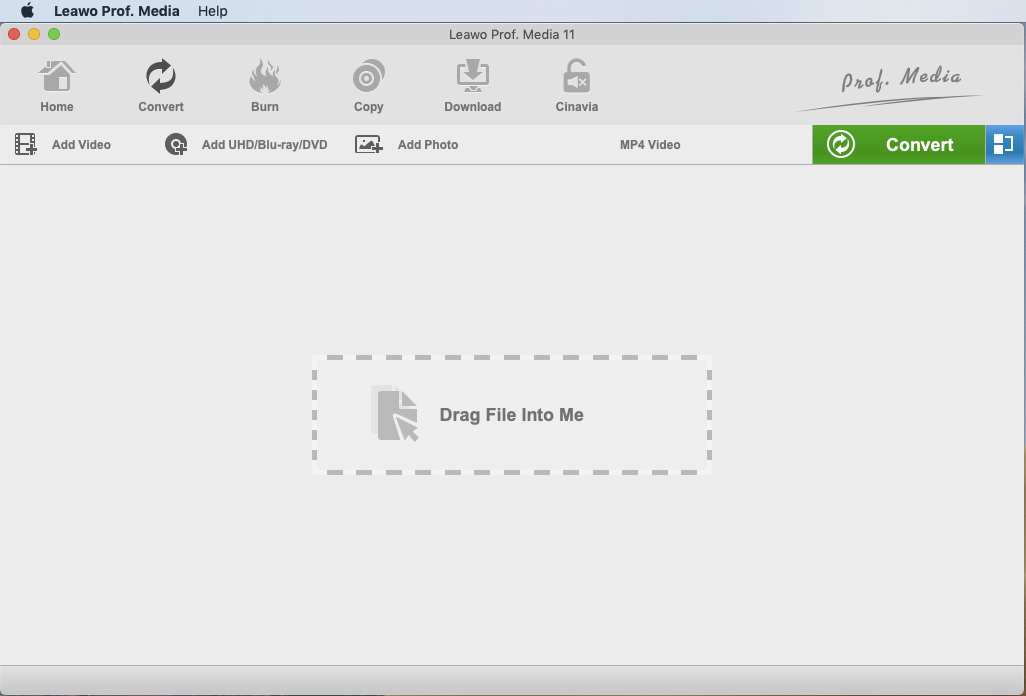Open the Burn module

(x=265, y=86)
